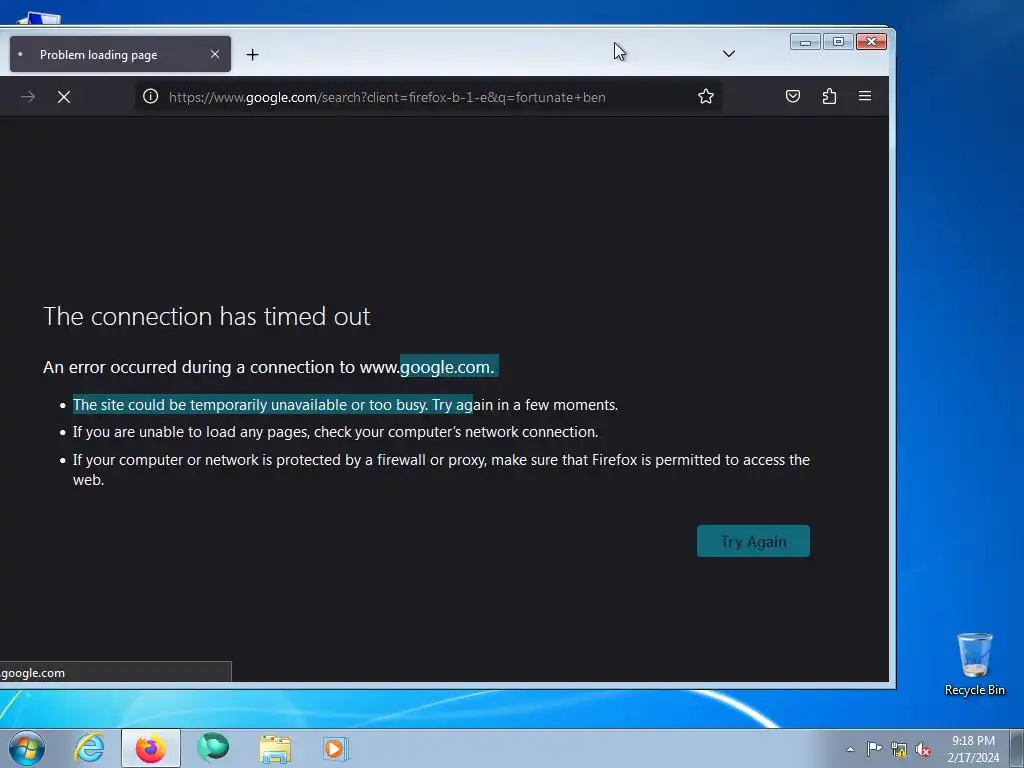Select the Recycle Bin desktop icon
The image size is (1024, 768).
click(x=974, y=664)
